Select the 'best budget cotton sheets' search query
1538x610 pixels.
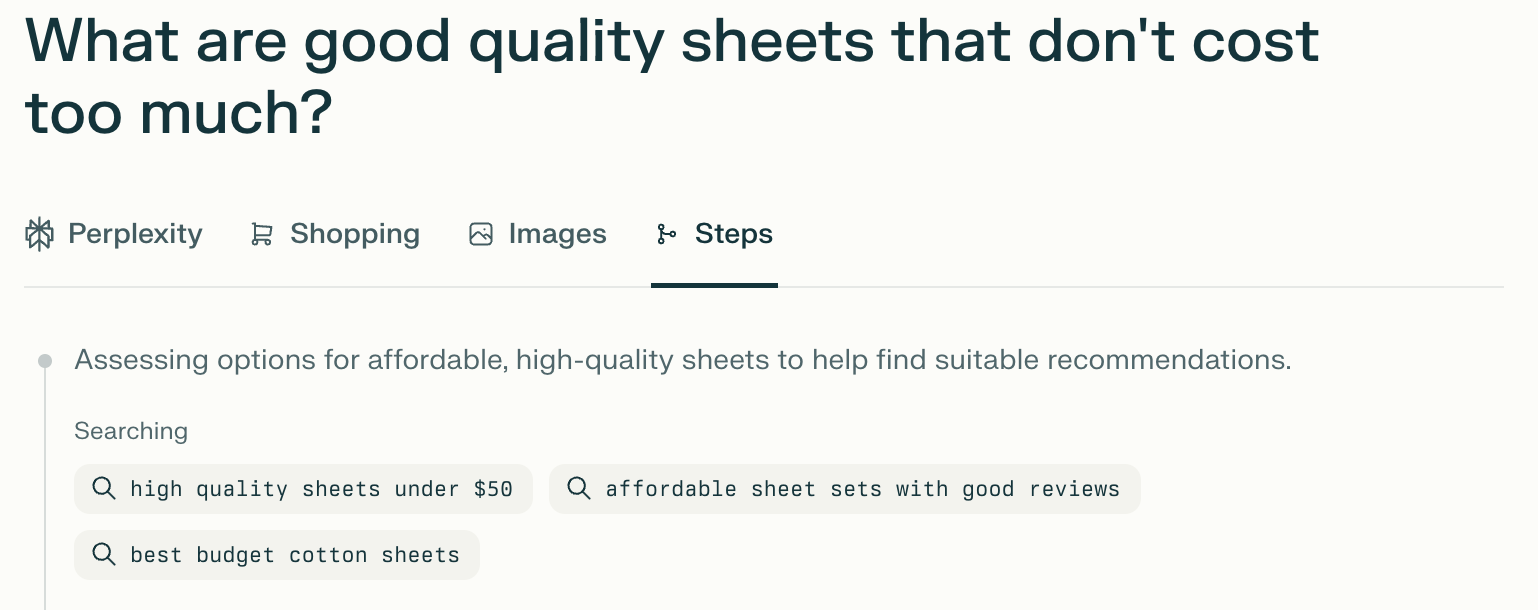point(277,554)
